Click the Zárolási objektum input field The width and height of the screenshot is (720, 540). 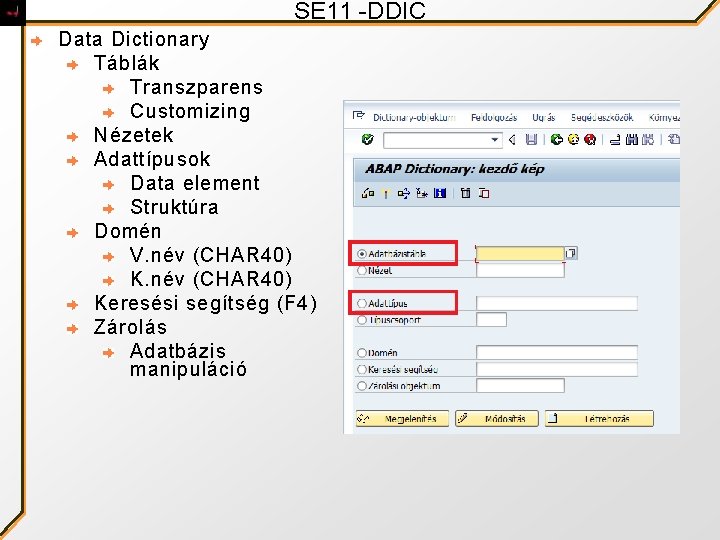(520, 386)
